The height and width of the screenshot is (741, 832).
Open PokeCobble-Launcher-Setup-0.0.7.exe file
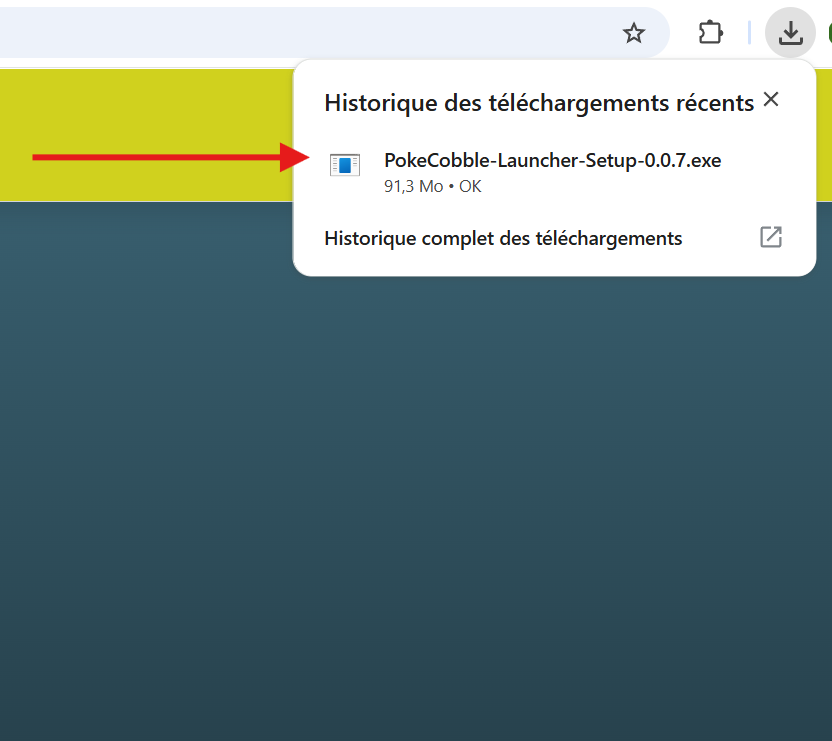[x=552, y=161]
